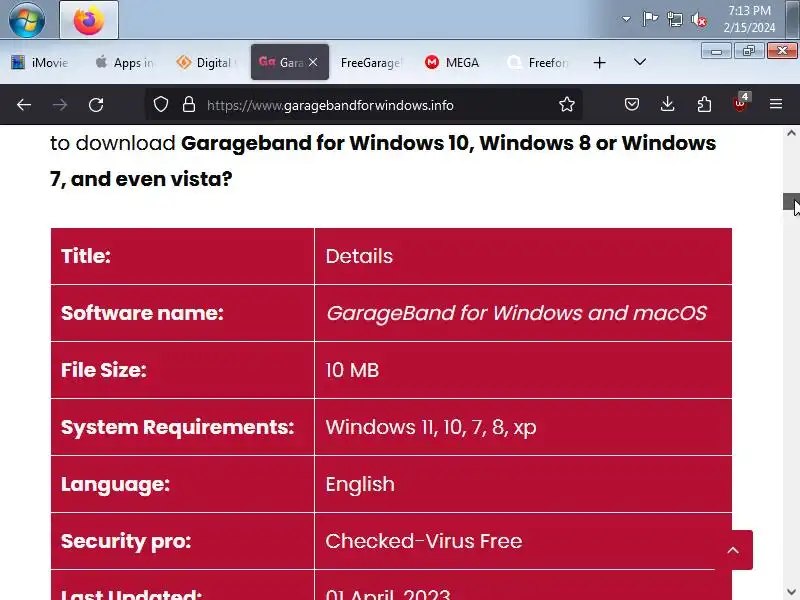Click the 'English' value
This screenshot has height=600, width=800.
[x=360, y=484]
